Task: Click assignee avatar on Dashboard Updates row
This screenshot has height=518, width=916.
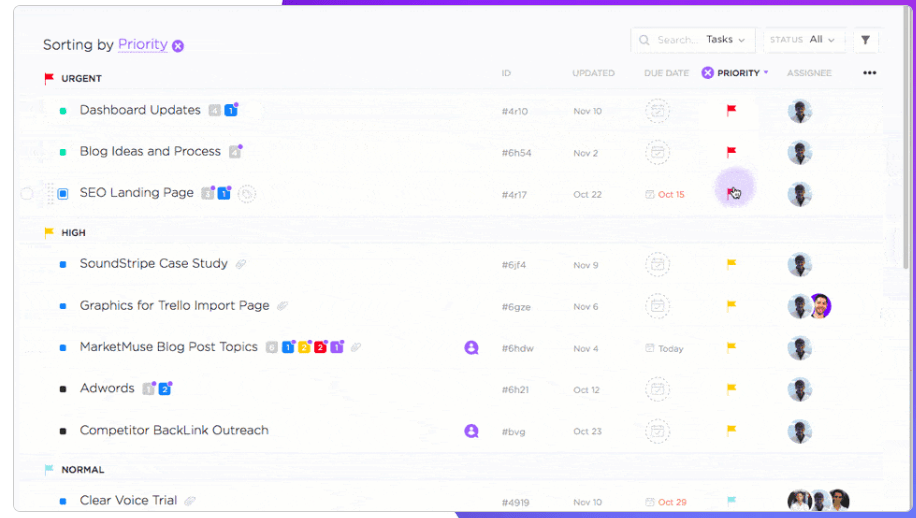Action: (x=800, y=111)
